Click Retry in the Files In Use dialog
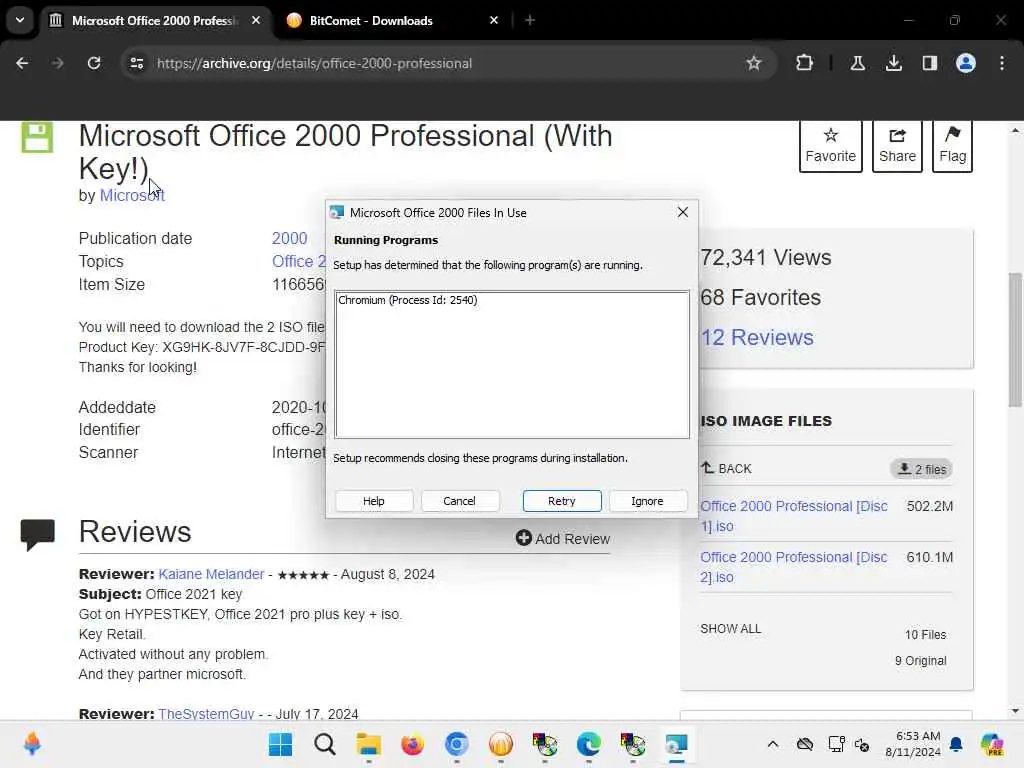1024x768 pixels. coord(562,501)
